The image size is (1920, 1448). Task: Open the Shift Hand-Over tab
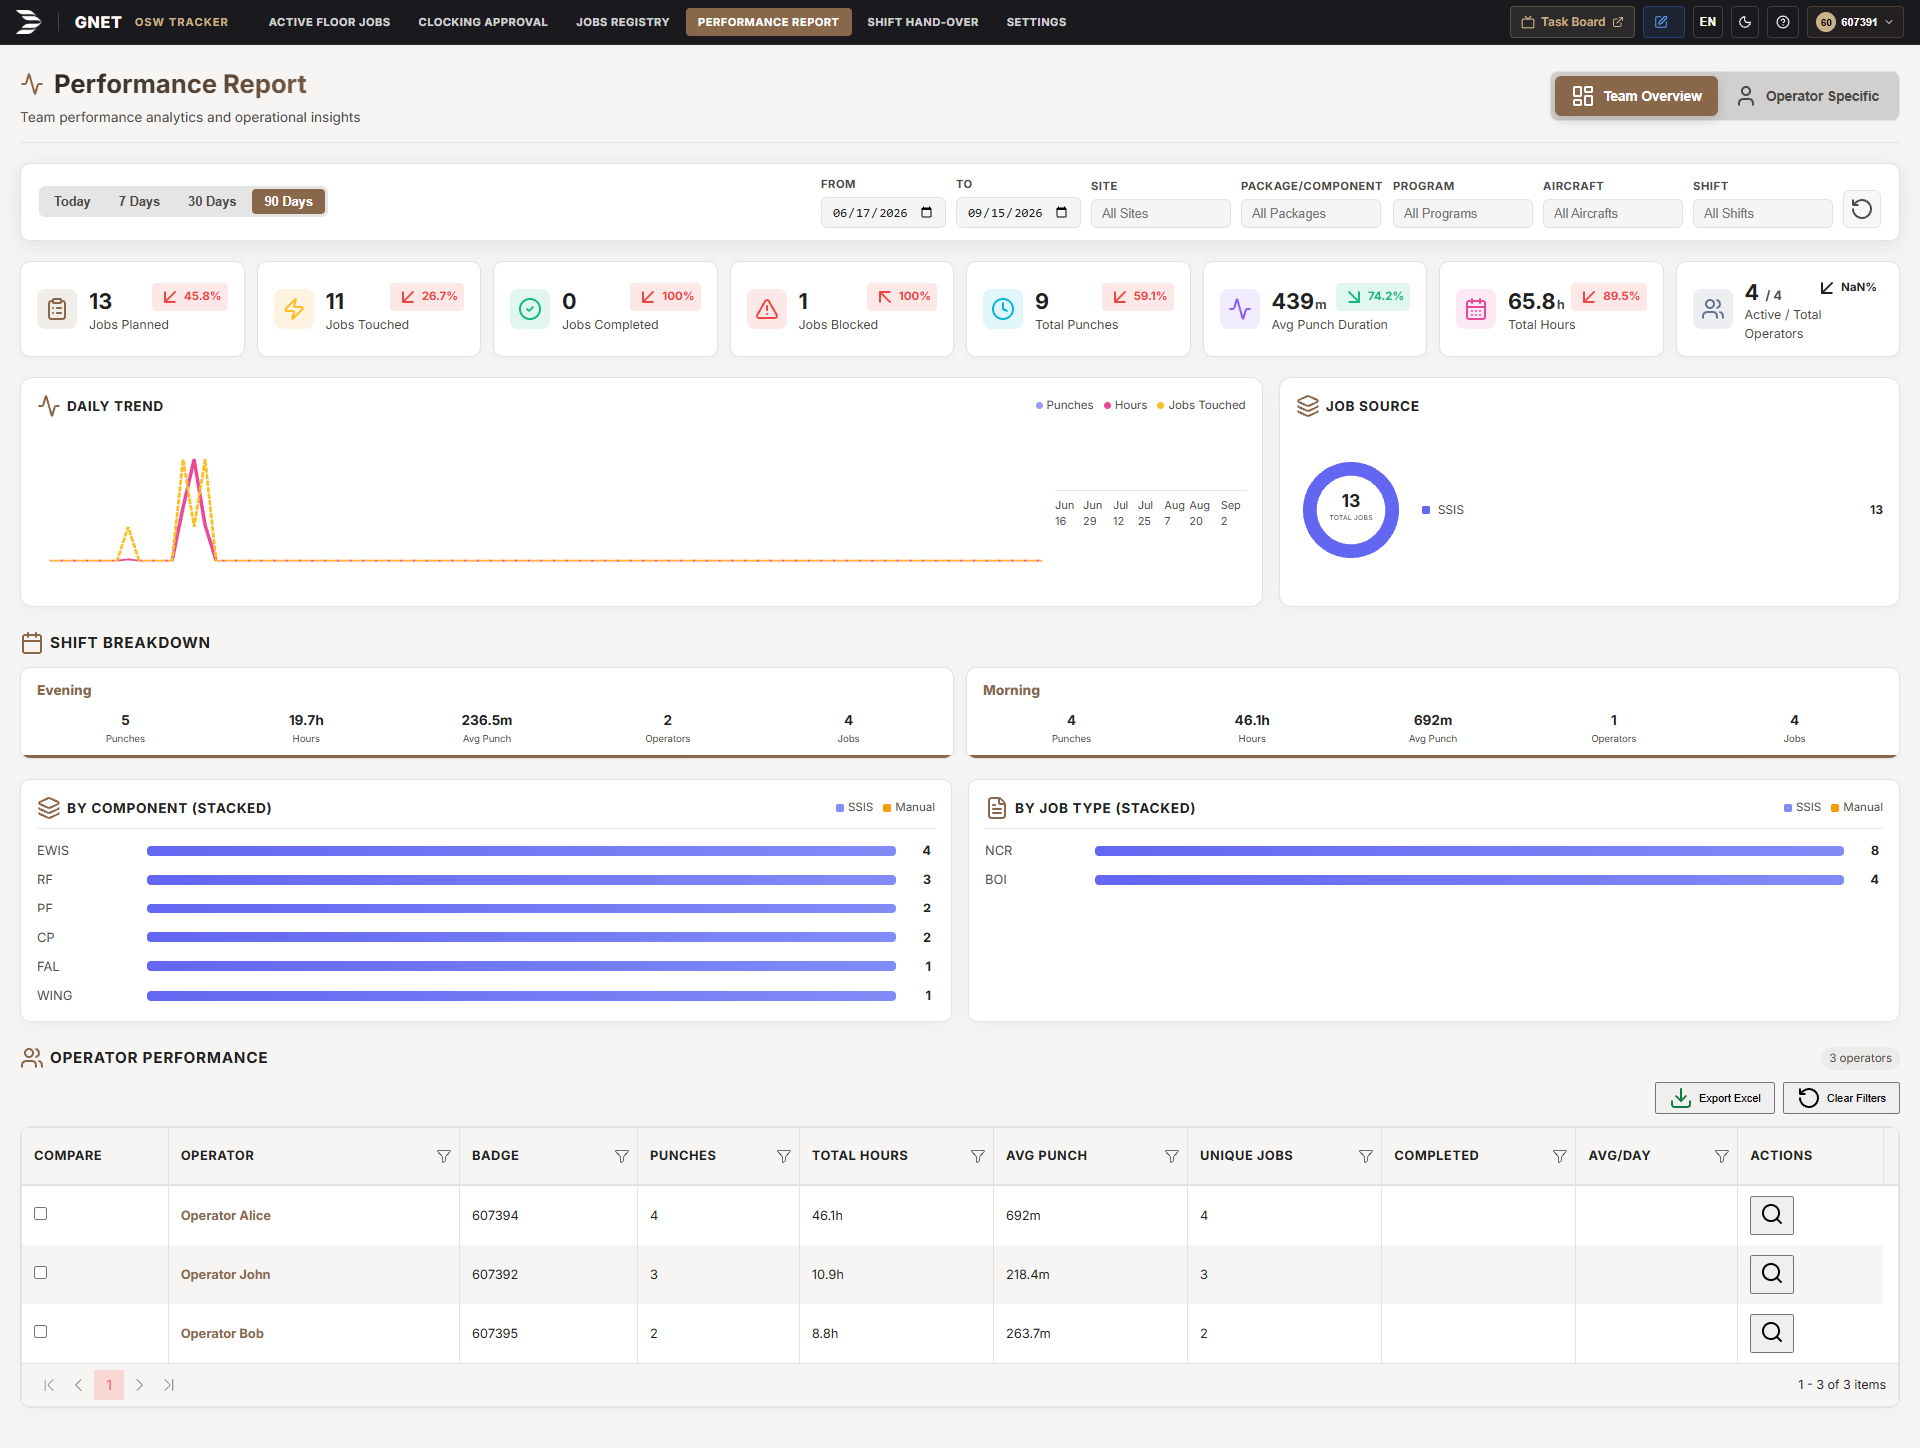coord(922,22)
